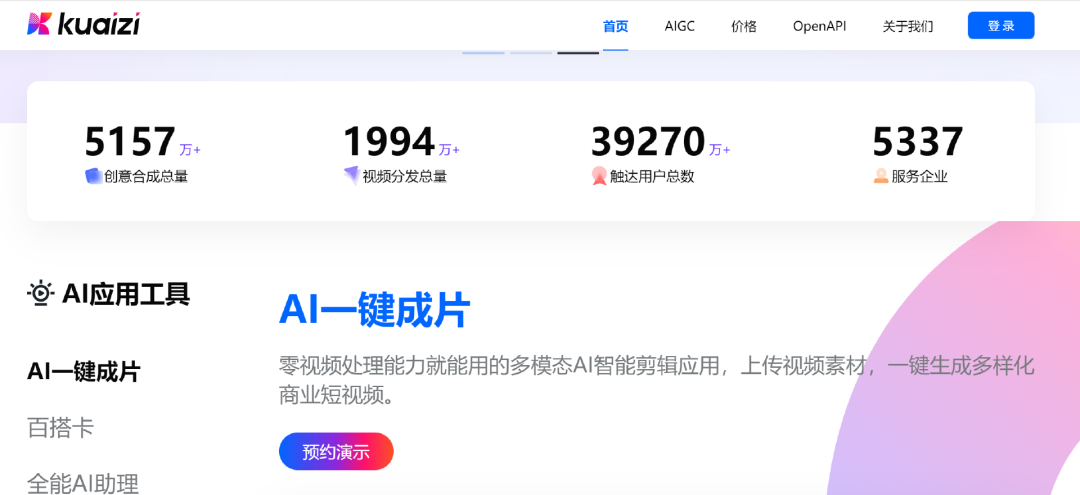Screen dimensions: 1080x495
Task: Select the dark carousel indicator bar
Action: pos(578,52)
